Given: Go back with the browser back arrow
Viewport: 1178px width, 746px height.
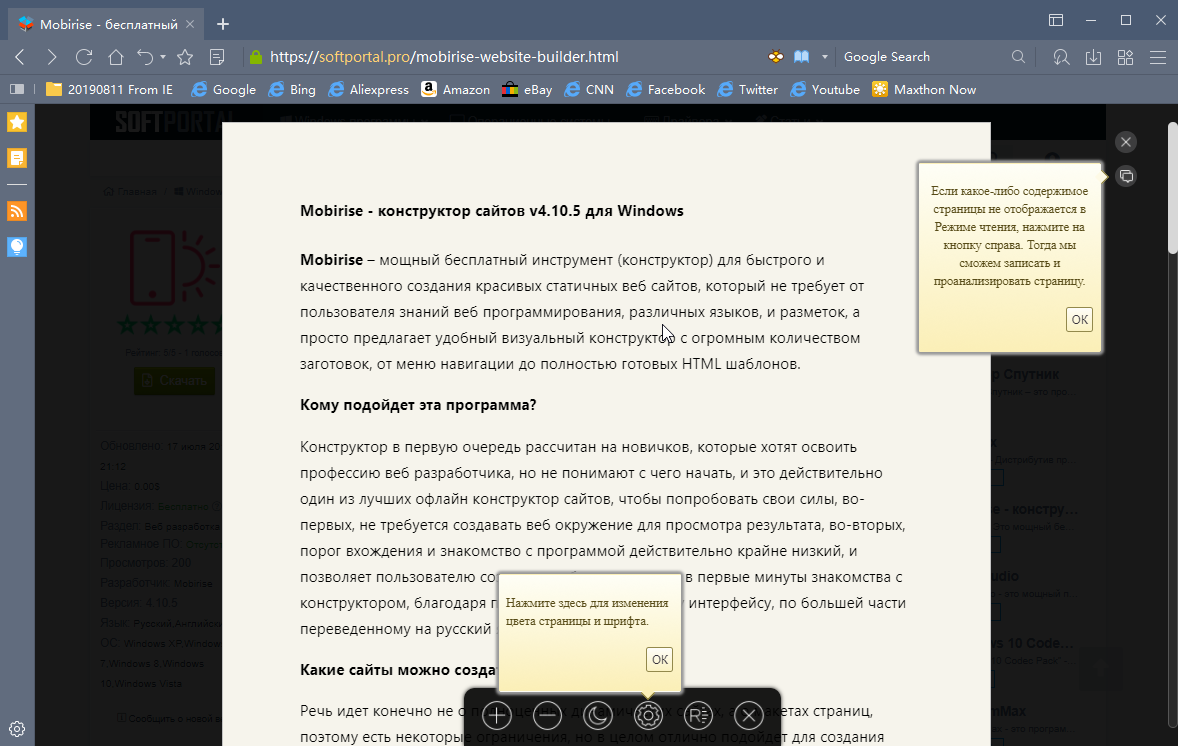Looking at the screenshot, I should click(20, 57).
